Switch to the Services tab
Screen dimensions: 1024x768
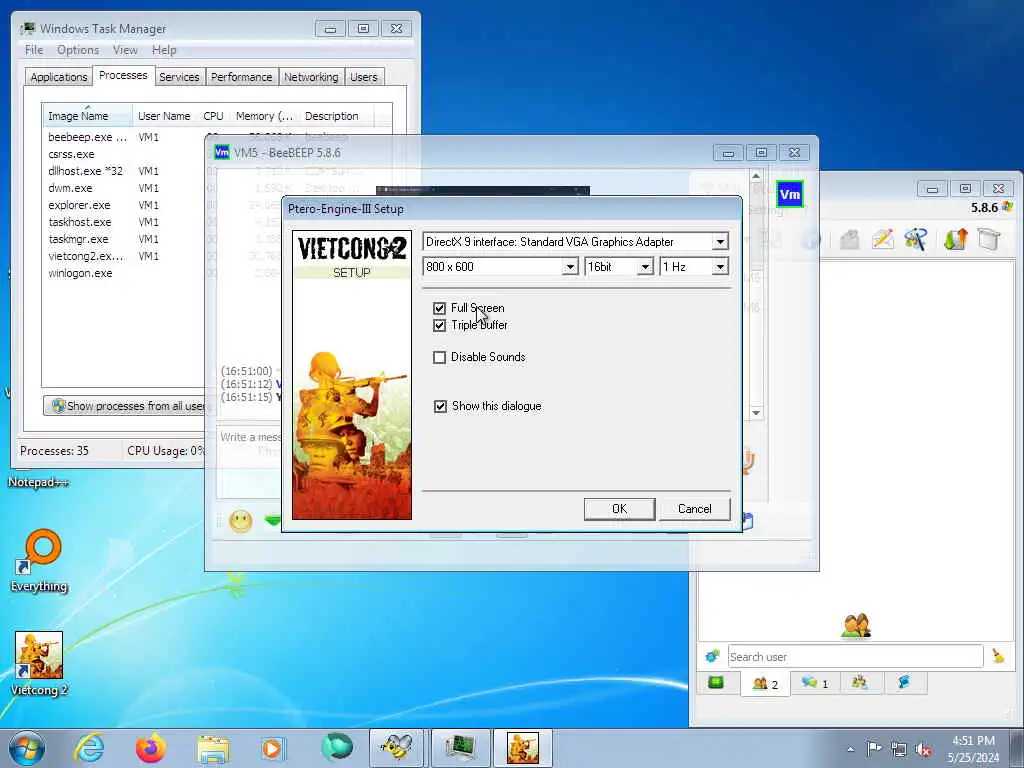(x=179, y=77)
